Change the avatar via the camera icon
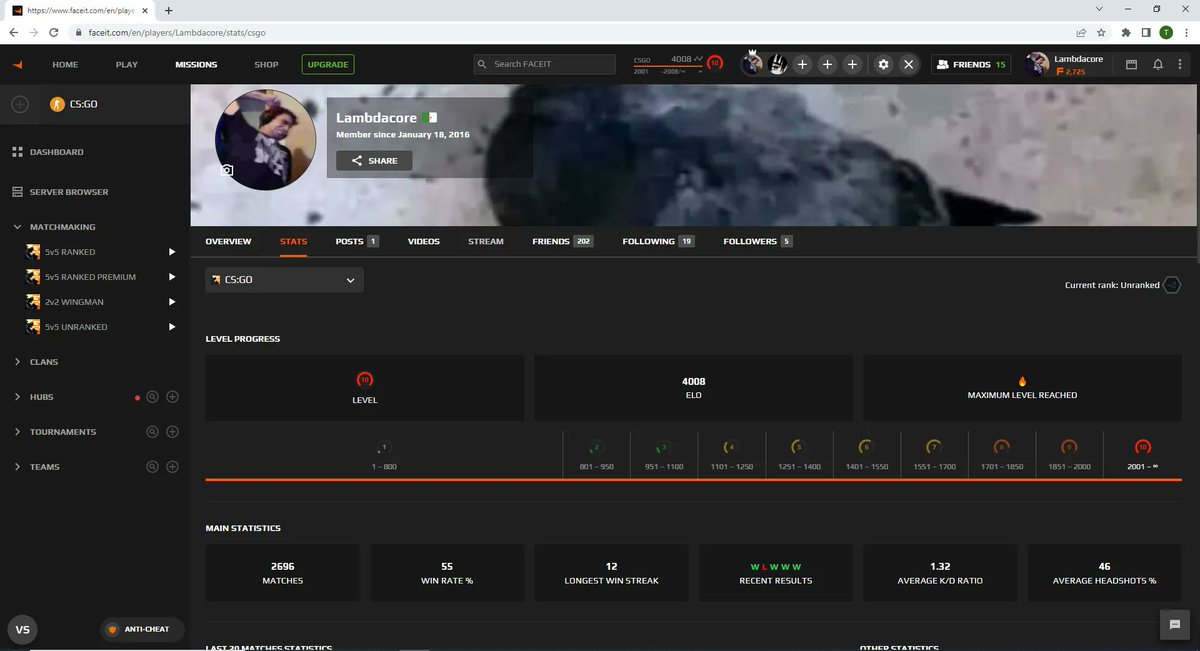 coord(227,171)
